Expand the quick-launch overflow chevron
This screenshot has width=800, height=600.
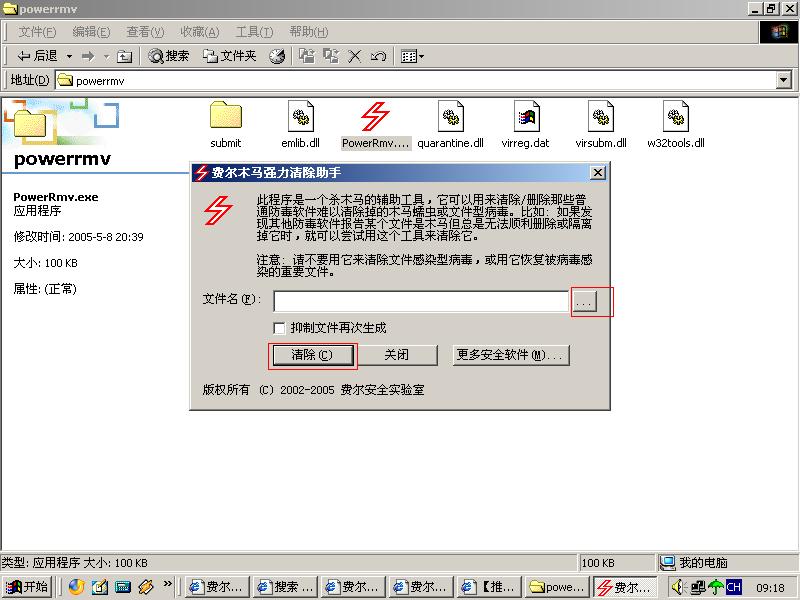[167, 583]
